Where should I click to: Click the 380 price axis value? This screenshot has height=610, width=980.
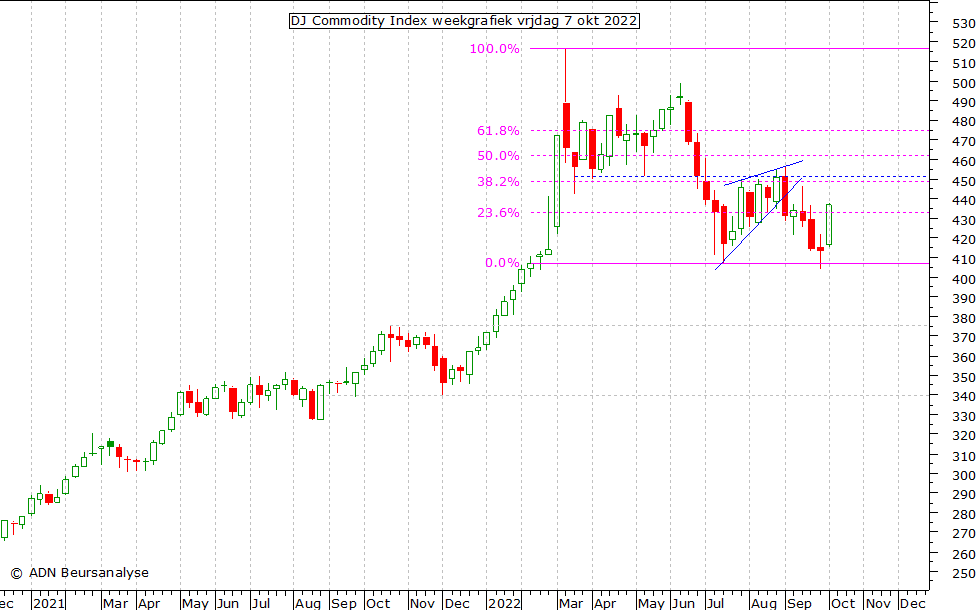pos(964,318)
